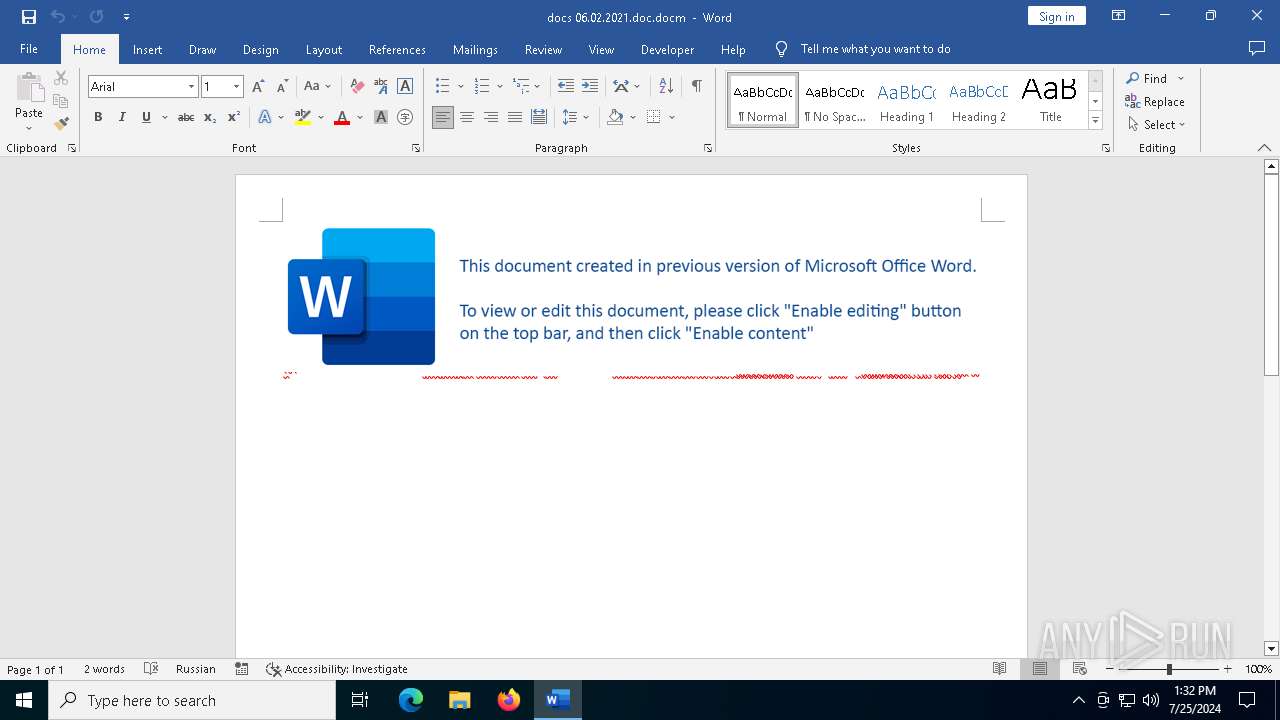Toggle the Show/Hide paragraph marks button

[696, 86]
